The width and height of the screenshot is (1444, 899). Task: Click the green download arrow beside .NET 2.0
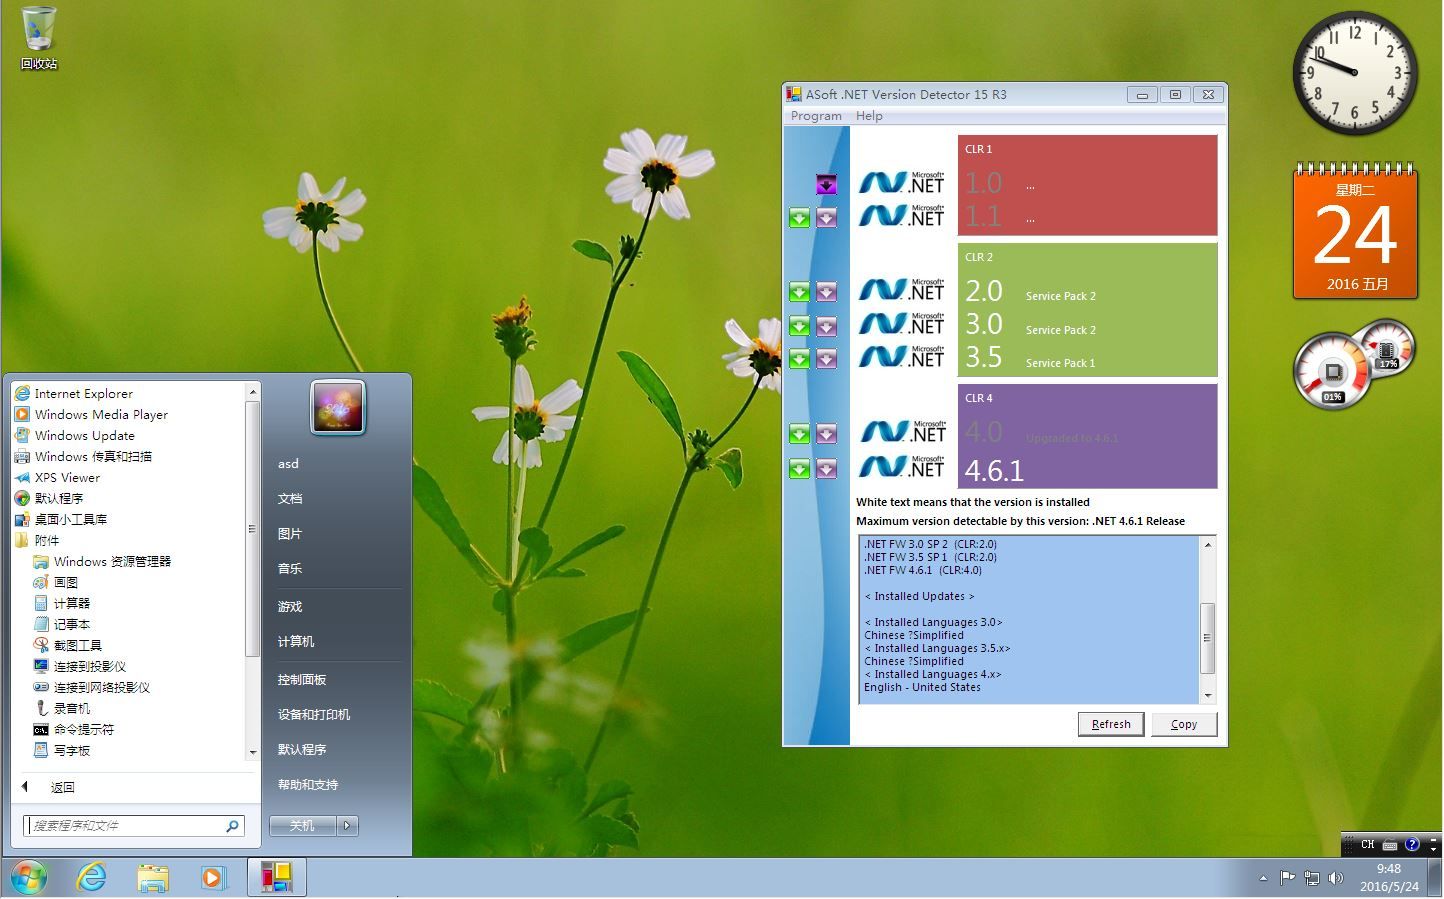[x=799, y=291]
